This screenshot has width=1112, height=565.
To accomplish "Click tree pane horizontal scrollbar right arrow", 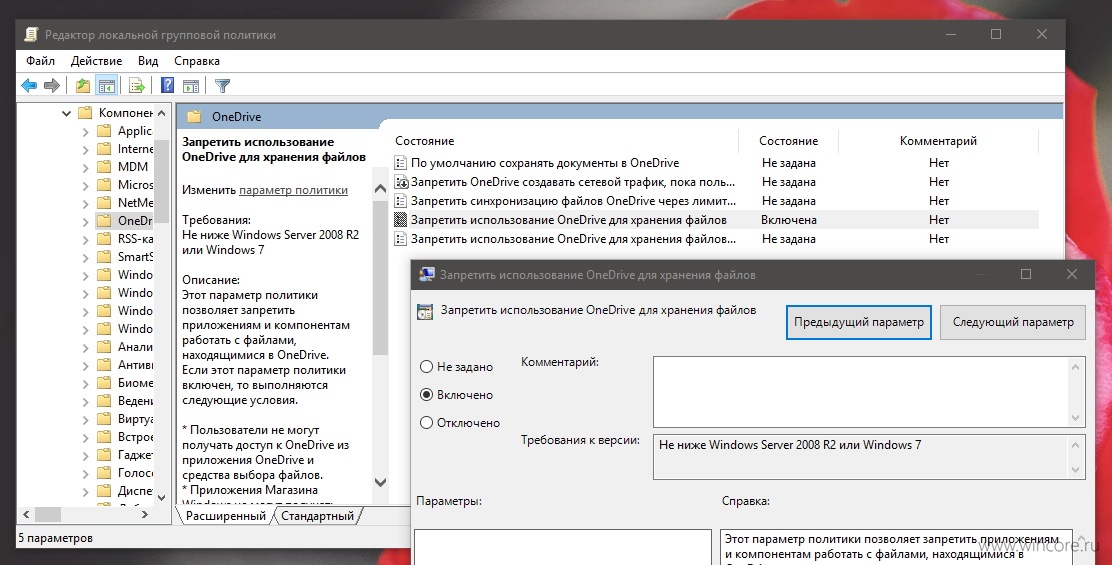I will click(x=145, y=514).
